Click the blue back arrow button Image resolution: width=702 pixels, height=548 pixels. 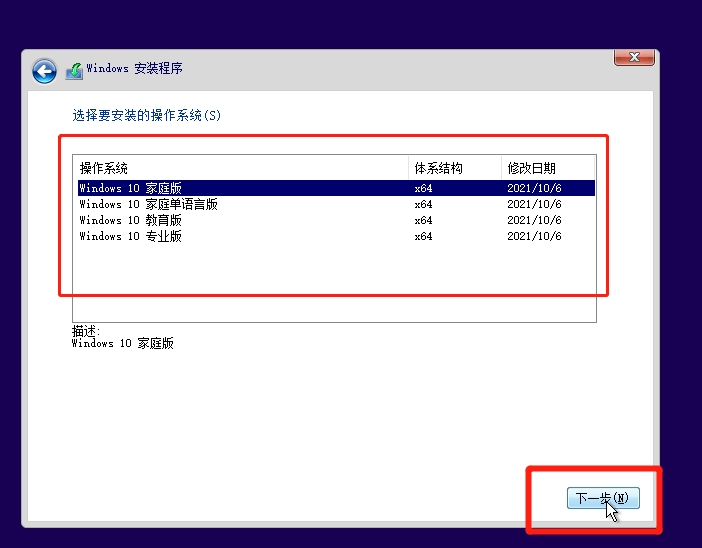[44, 71]
